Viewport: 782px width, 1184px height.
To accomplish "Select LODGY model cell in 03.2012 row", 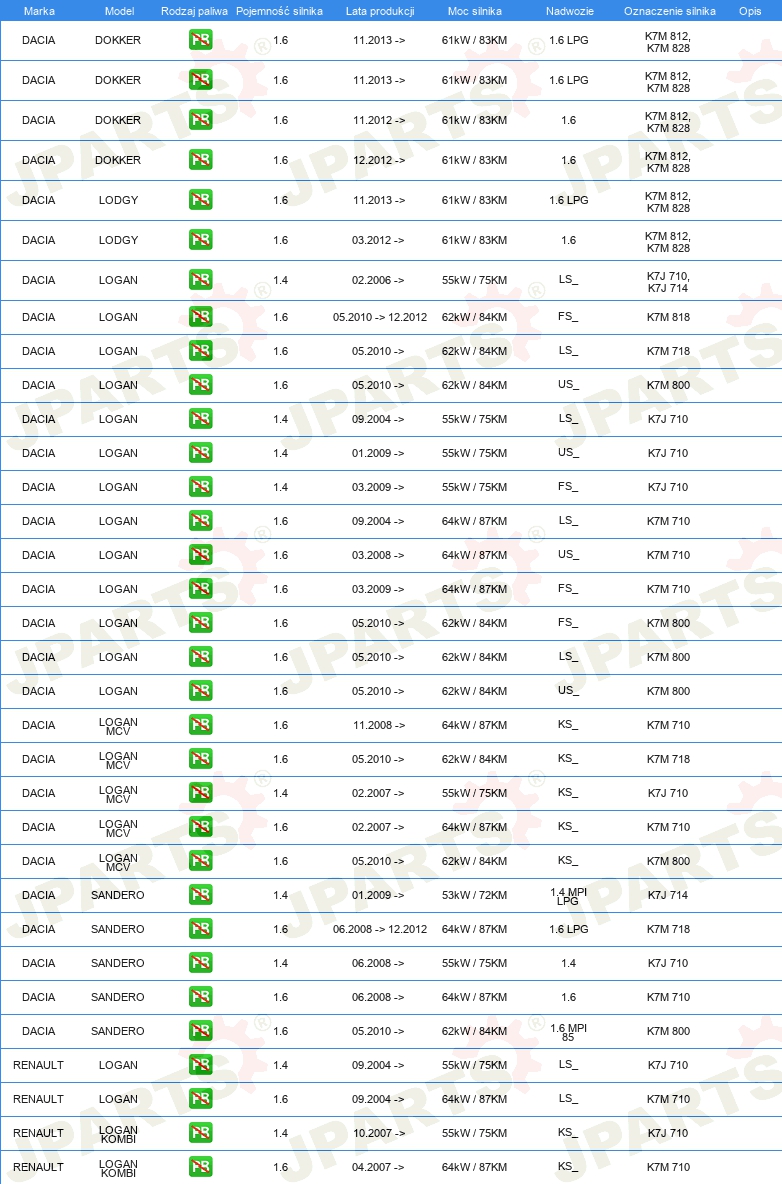I will 119,240.
